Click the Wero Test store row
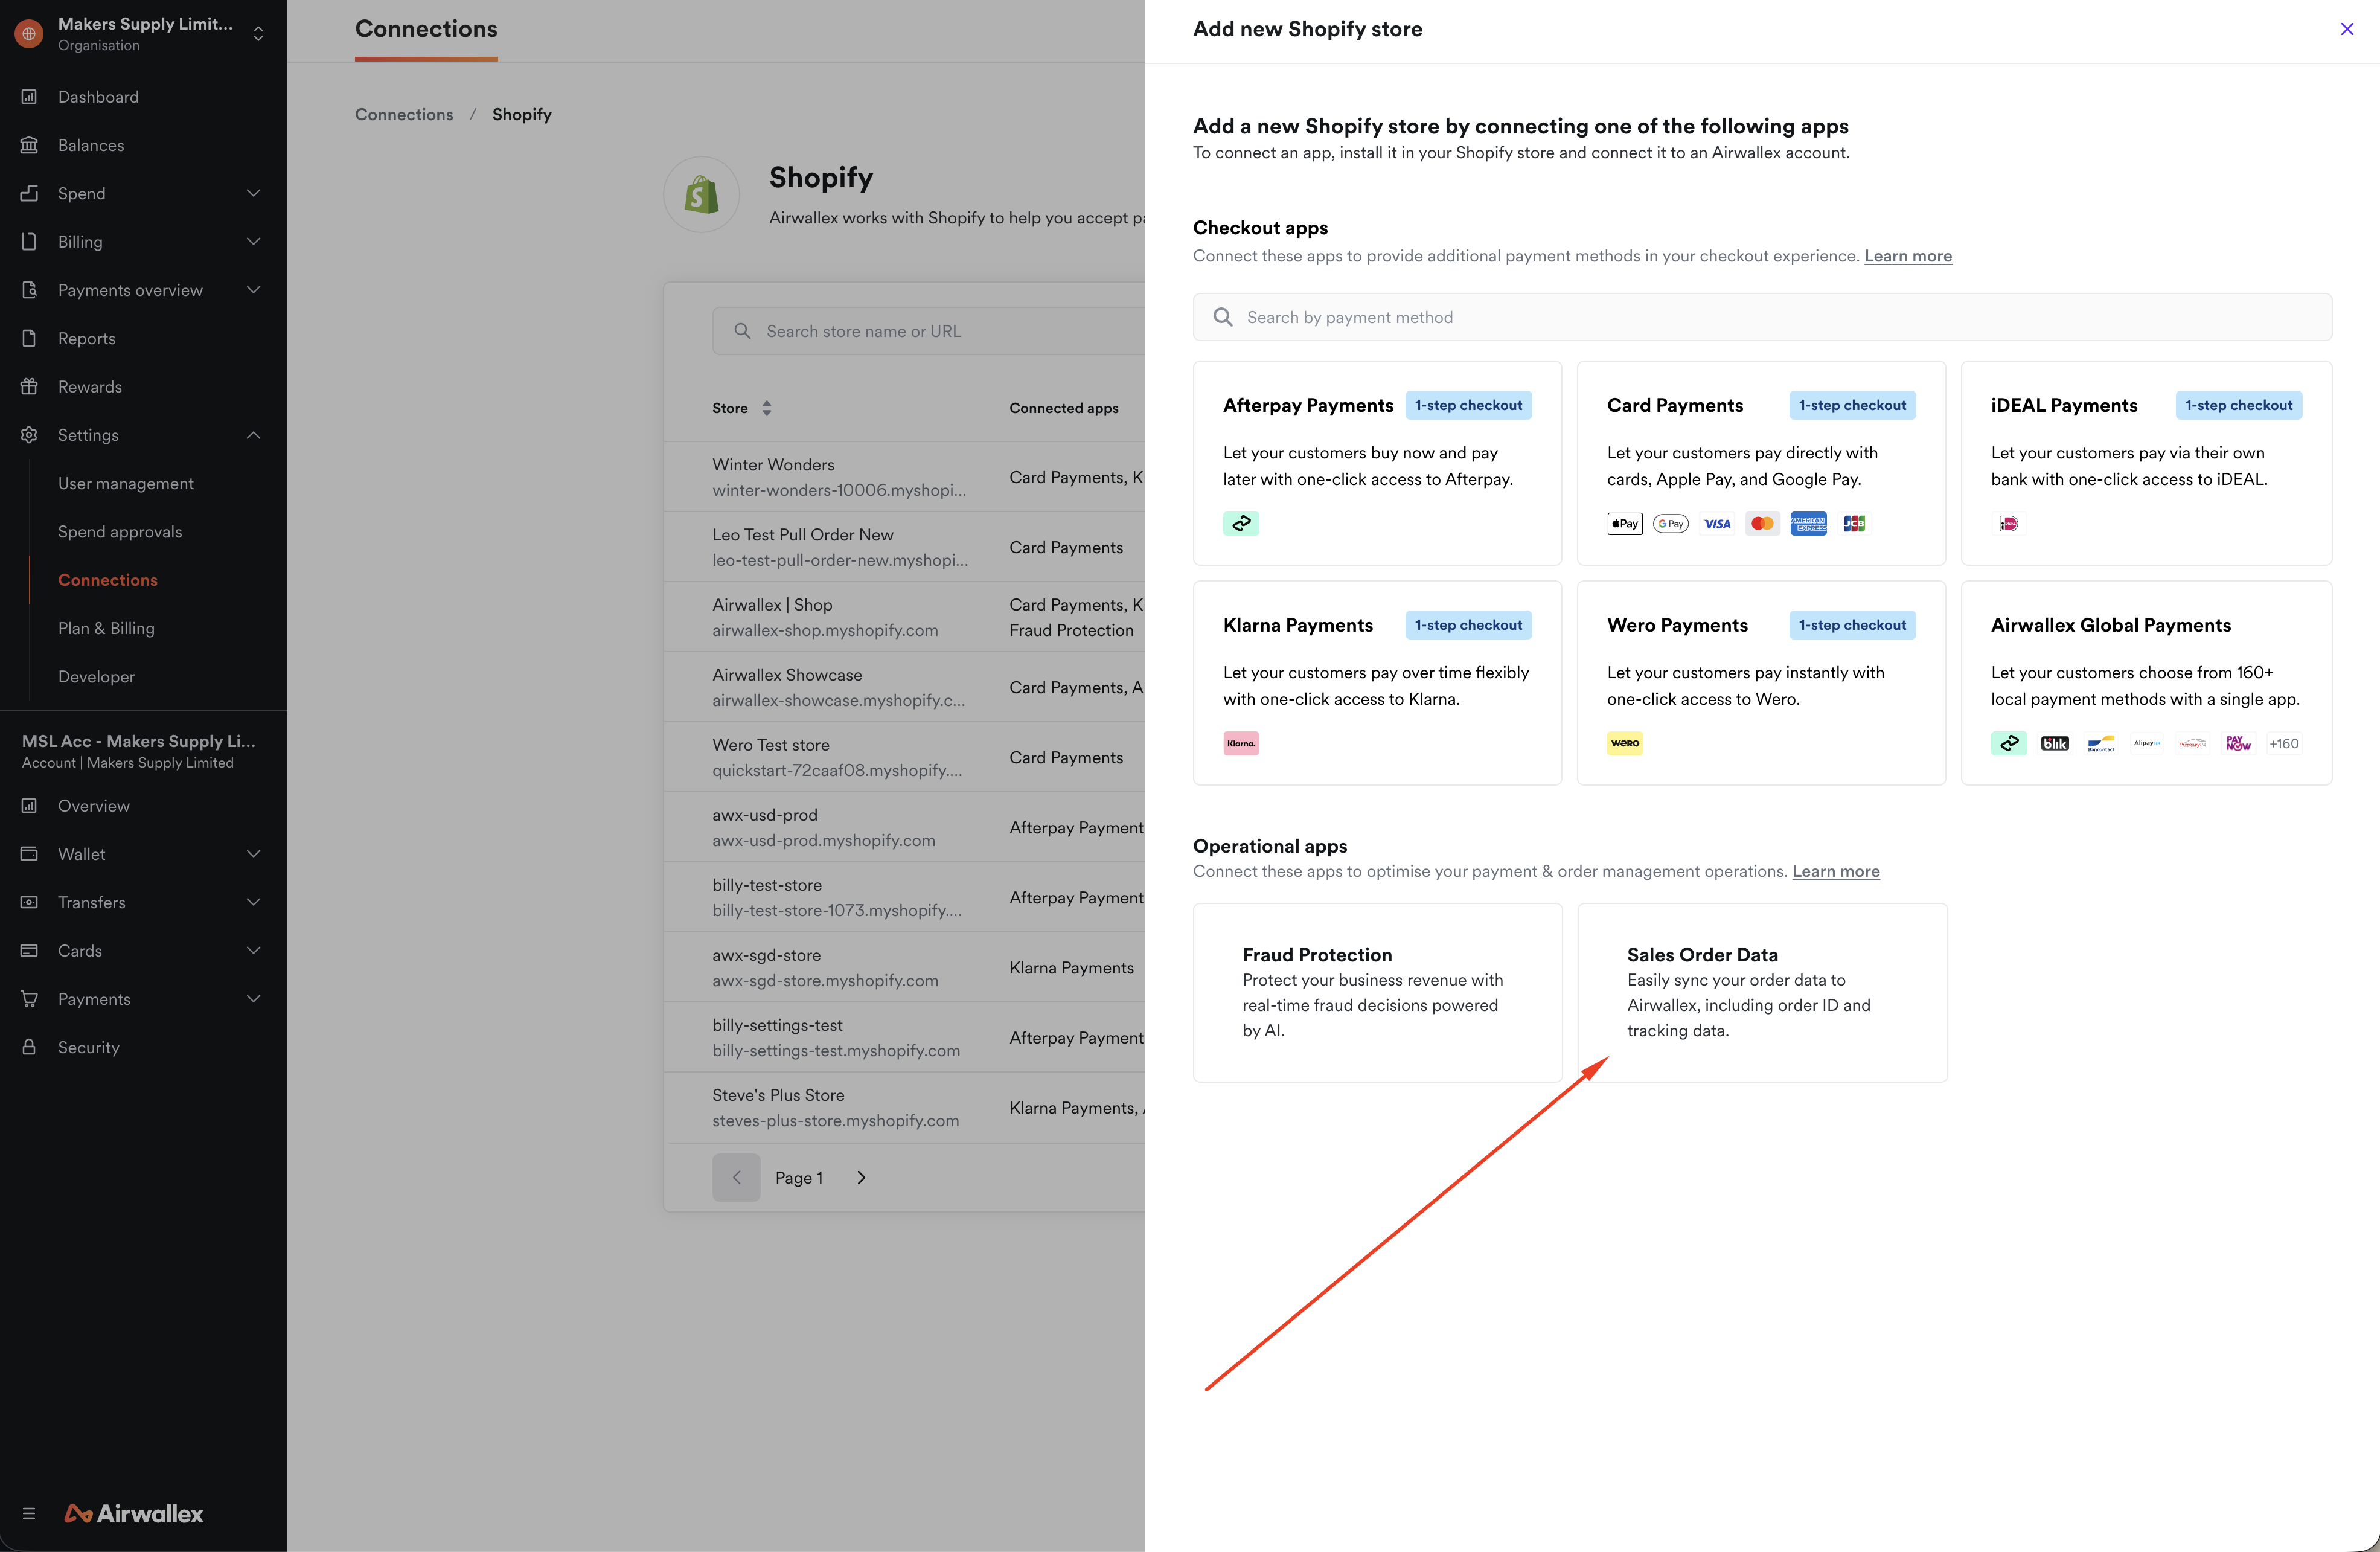The width and height of the screenshot is (2380, 1552). [905, 757]
